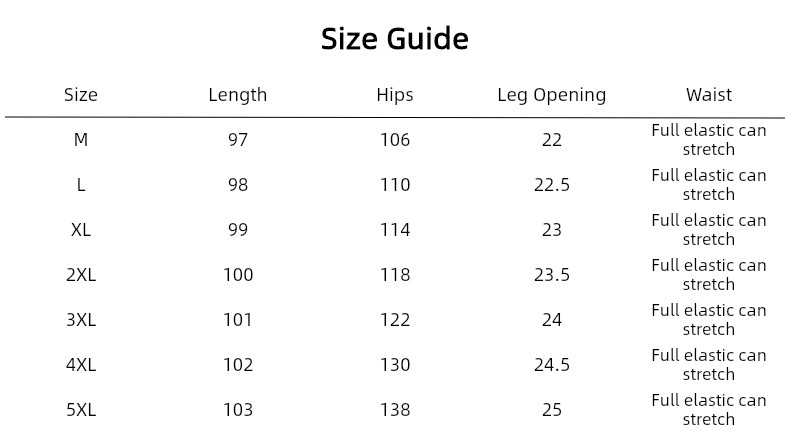Click the leg opening value 23.5

pyautogui.click(x=552, y=275)
